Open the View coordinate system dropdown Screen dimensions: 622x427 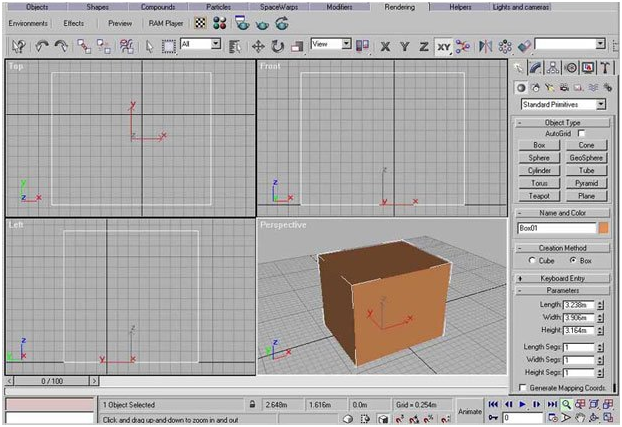(331, 44)
